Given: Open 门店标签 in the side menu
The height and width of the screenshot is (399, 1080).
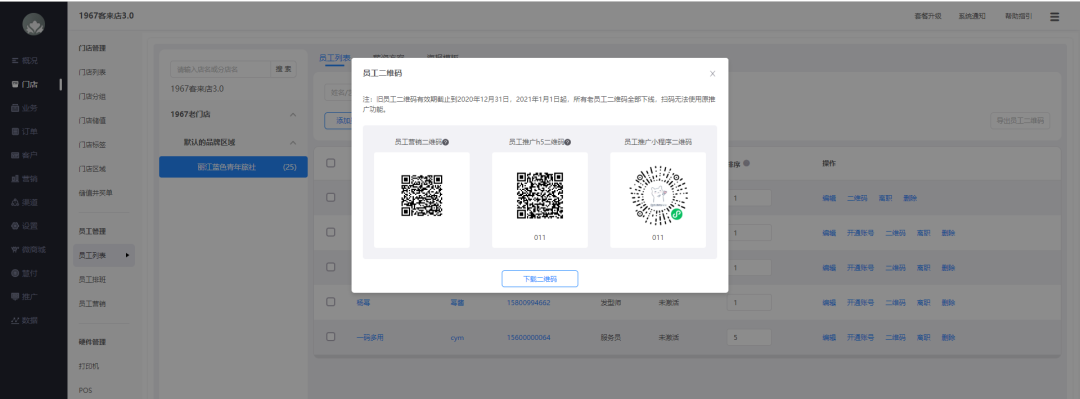Looking at the screenshot, I should point(92,145).
